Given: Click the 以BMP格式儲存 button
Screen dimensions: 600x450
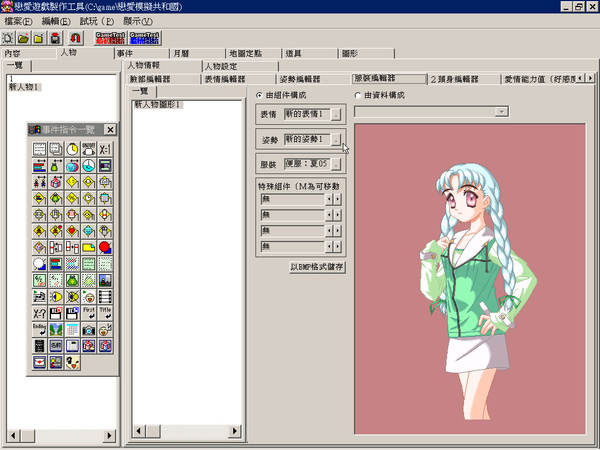Looking at the screenshot, I should [x=317, y=267].
